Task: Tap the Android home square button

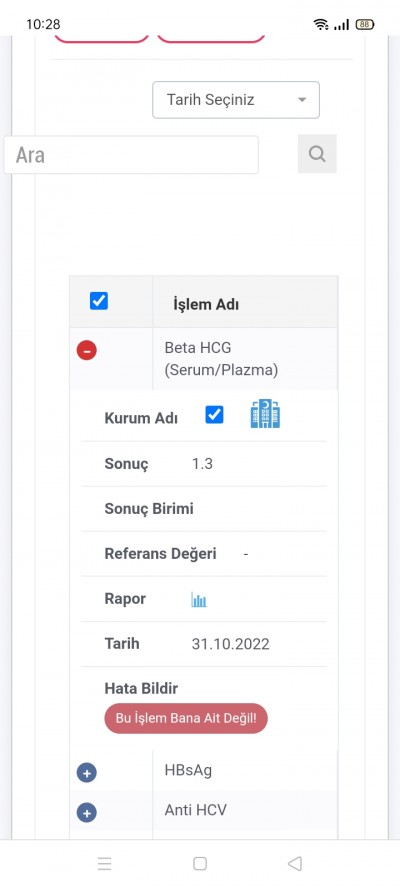Action: [200, 864]
